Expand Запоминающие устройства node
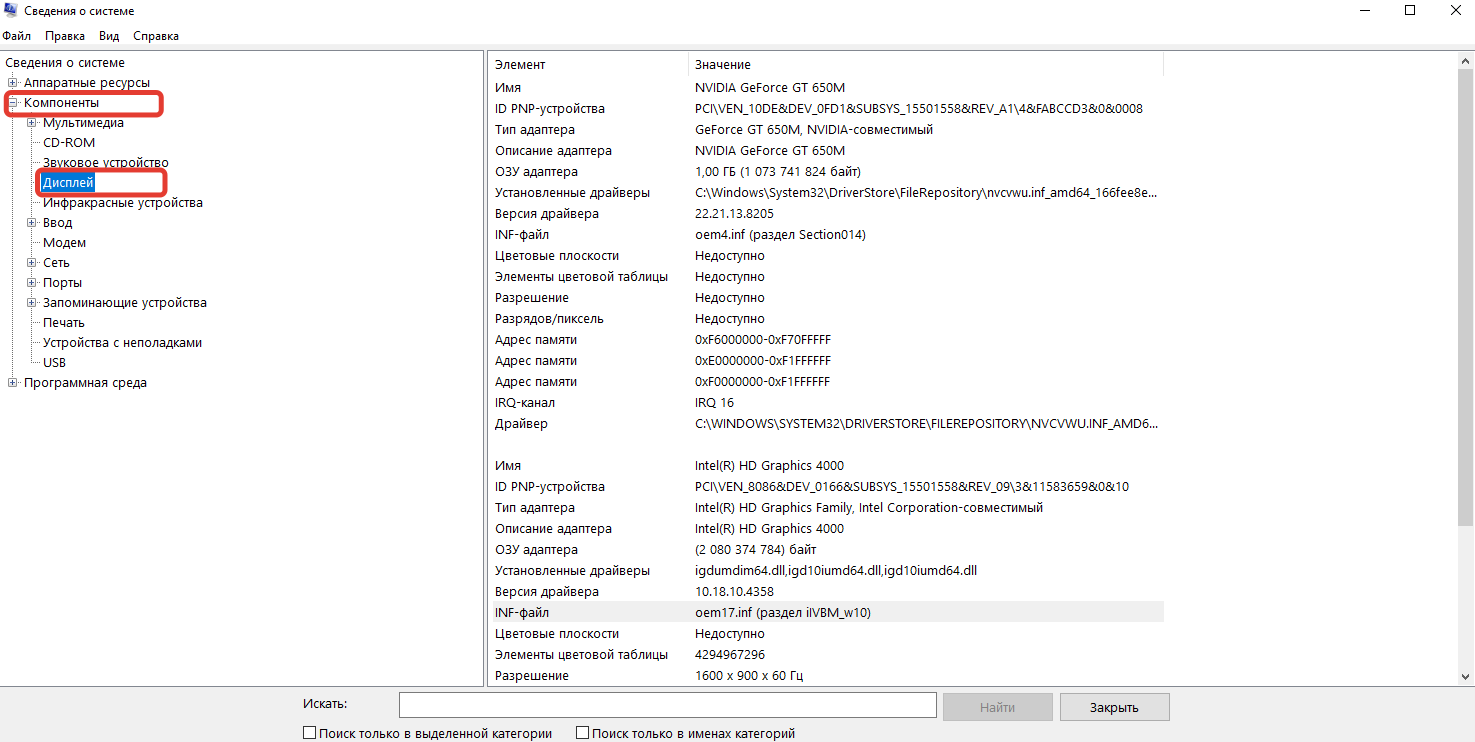The height and width of the screenshot is (742, 1475). pos(32,303)
